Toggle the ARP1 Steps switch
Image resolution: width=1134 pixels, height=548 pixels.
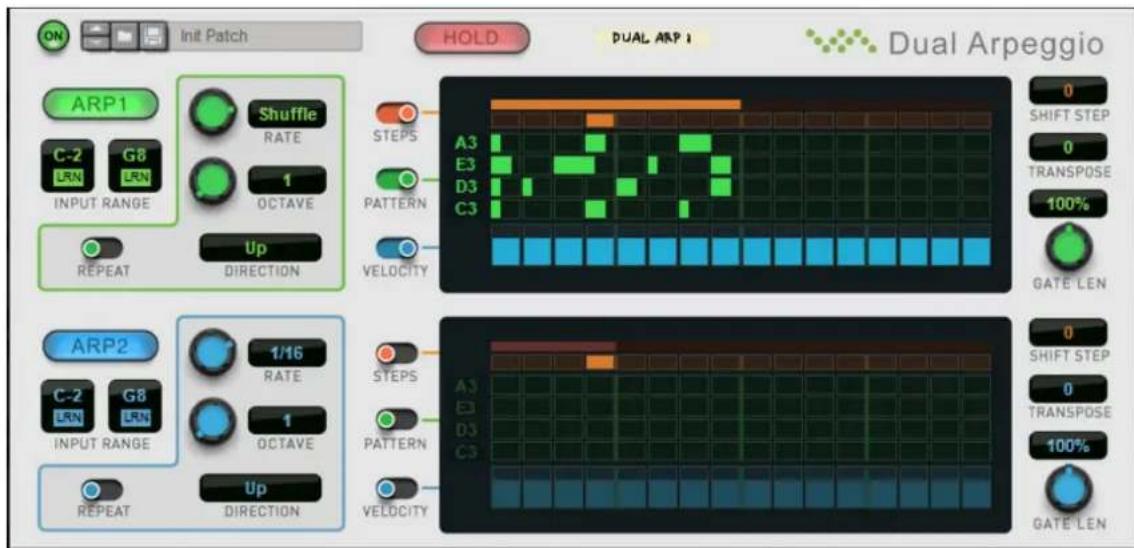click(x=397, y=113)
